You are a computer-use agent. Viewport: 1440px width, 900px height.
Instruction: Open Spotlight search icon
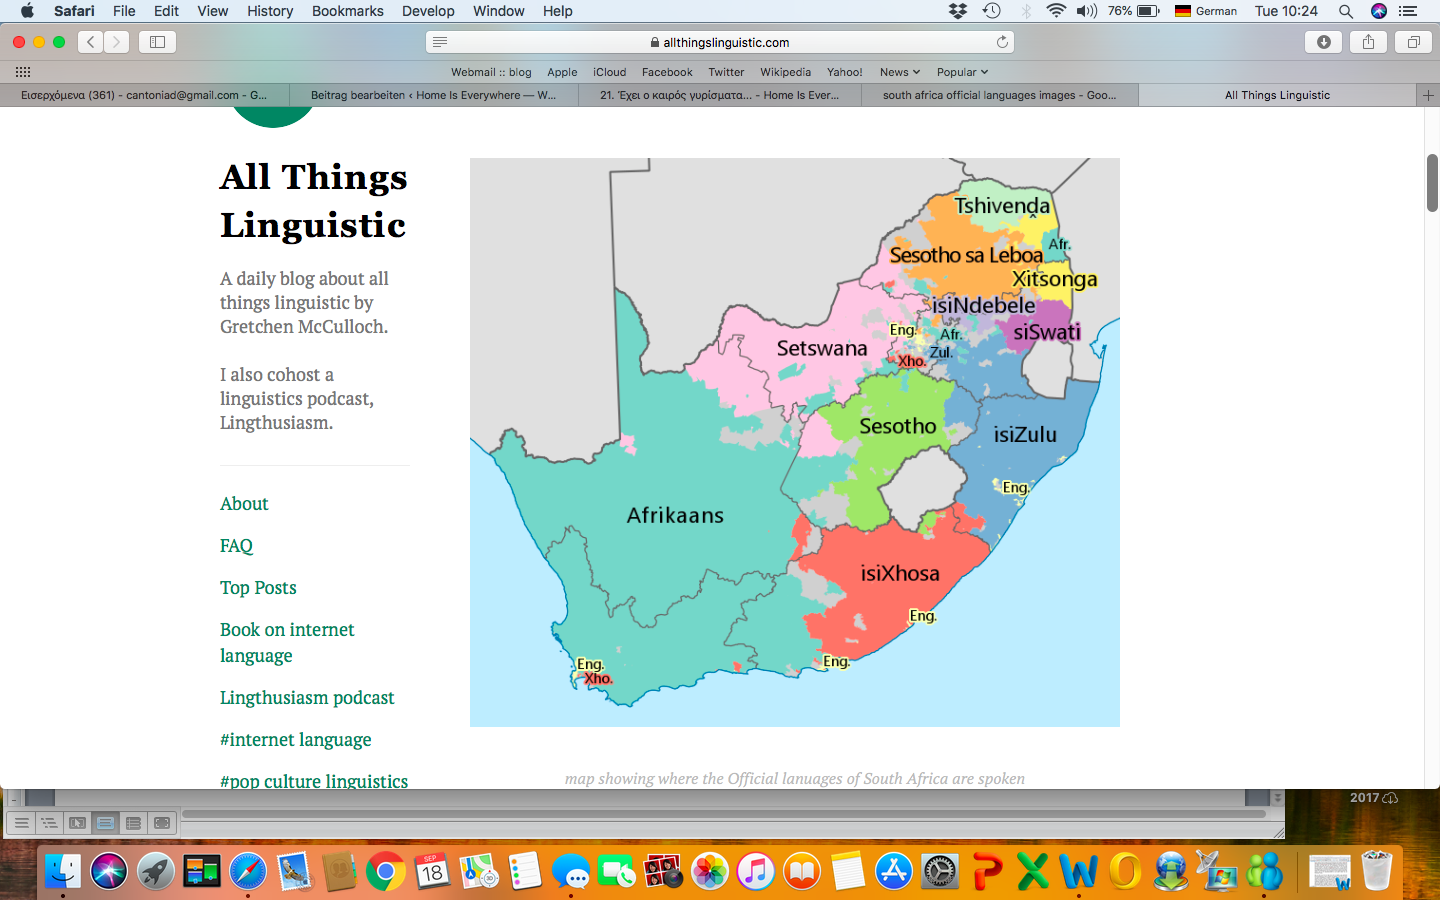click(x=1346, y=11)
